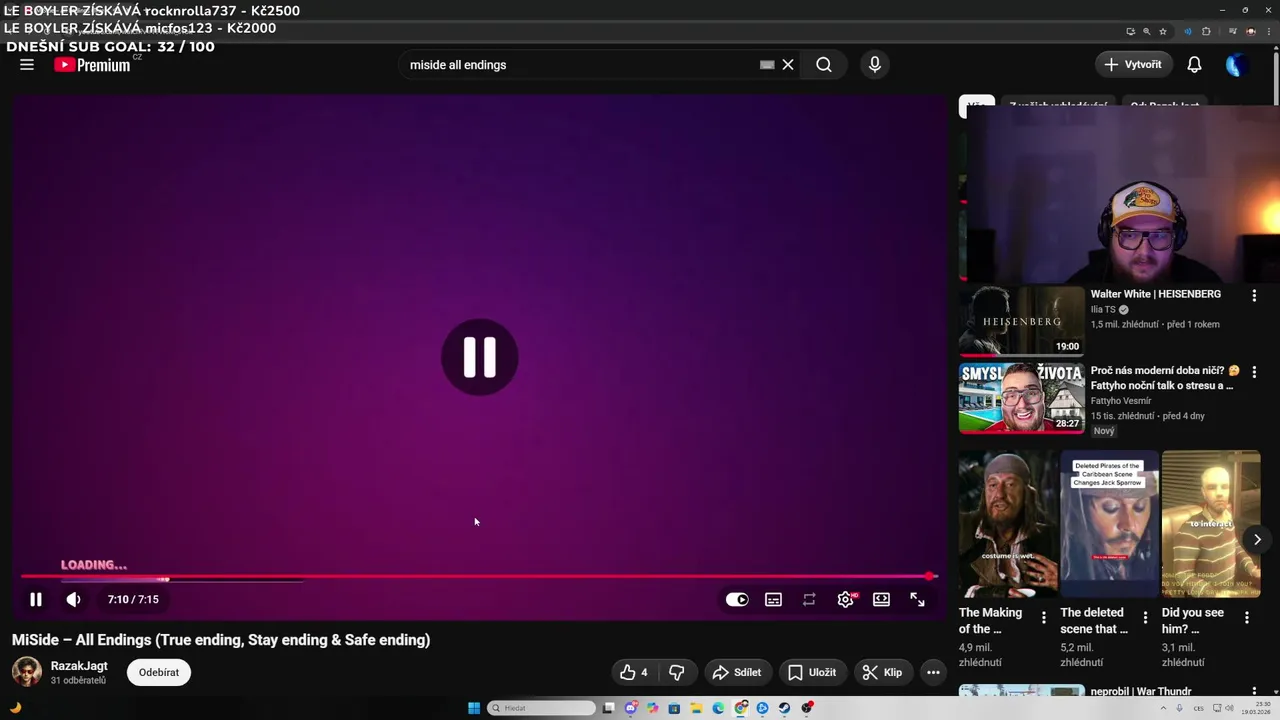Click the large pause overlay in the video
This screenshot has width=1280, height=720.
pos(480,357)
